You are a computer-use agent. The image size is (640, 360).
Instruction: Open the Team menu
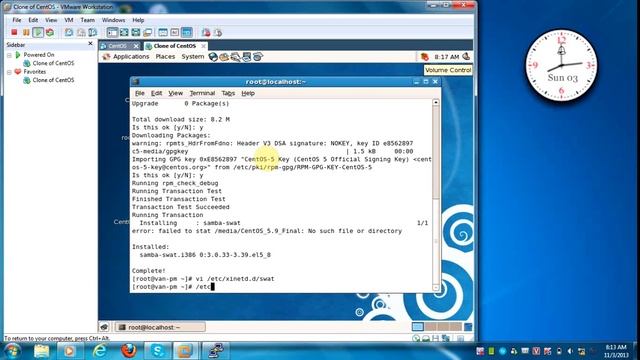coord(87,20)
